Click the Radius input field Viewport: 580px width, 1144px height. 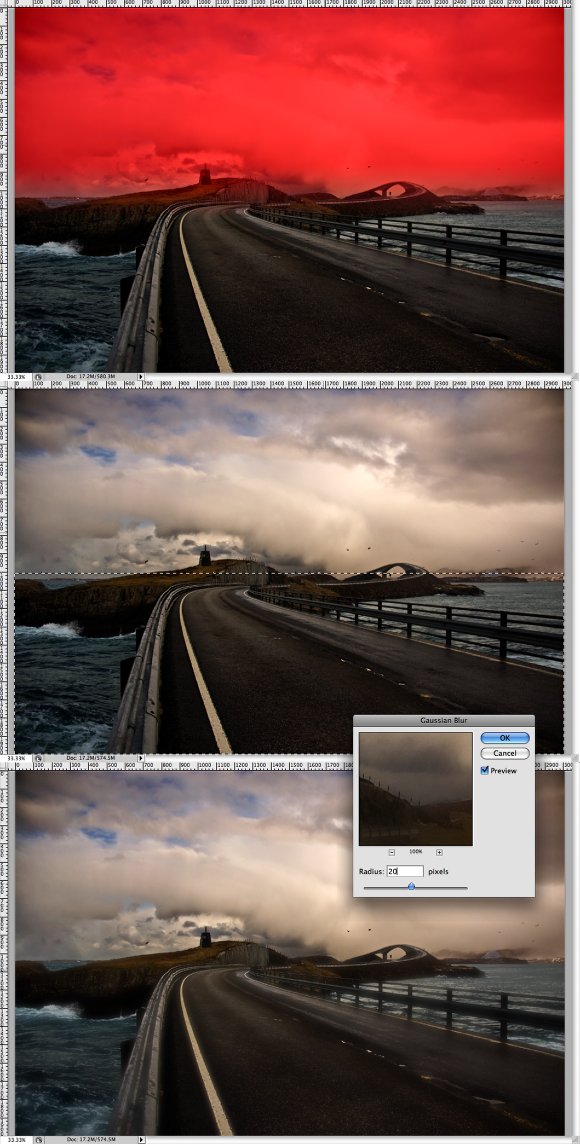[405, 871]
